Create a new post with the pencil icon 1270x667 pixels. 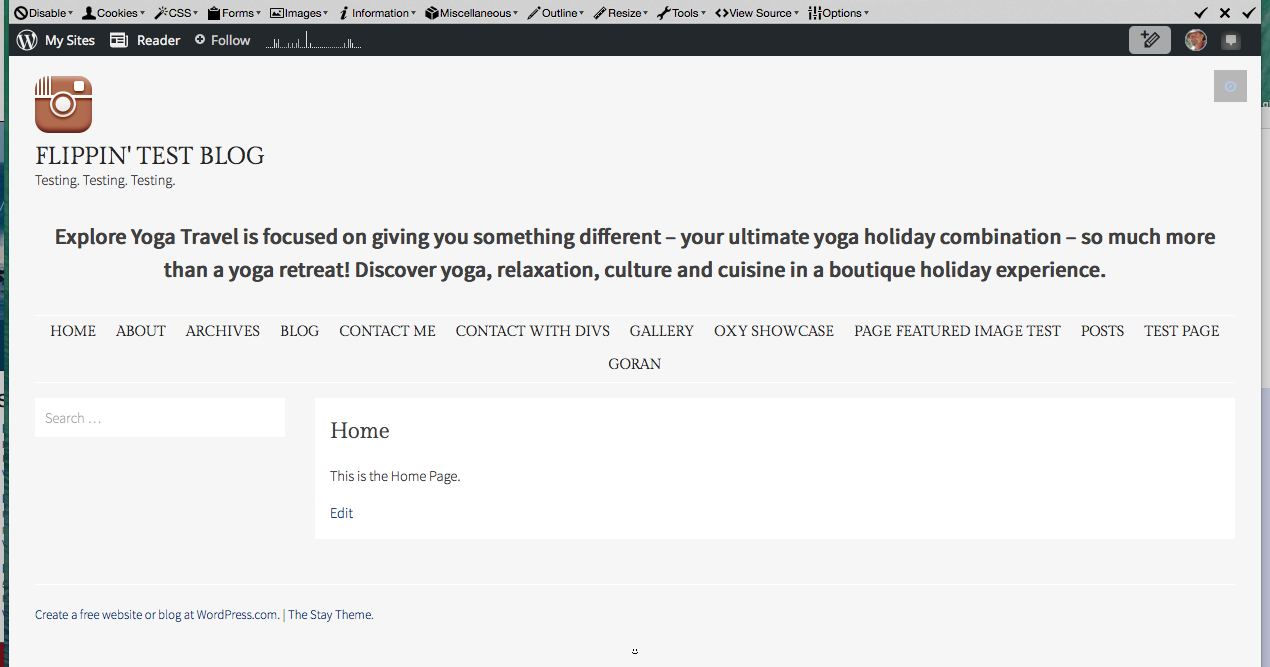tap(1149, 40)
